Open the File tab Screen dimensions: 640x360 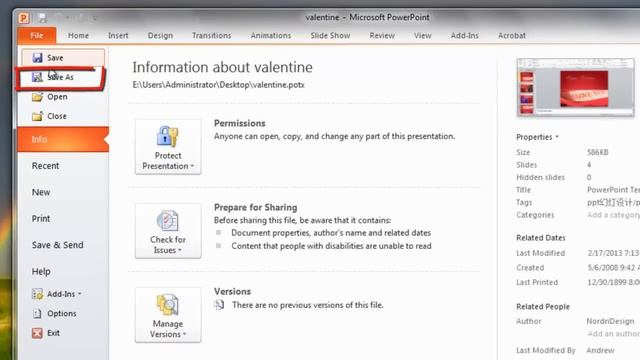(x=37, y=36)
